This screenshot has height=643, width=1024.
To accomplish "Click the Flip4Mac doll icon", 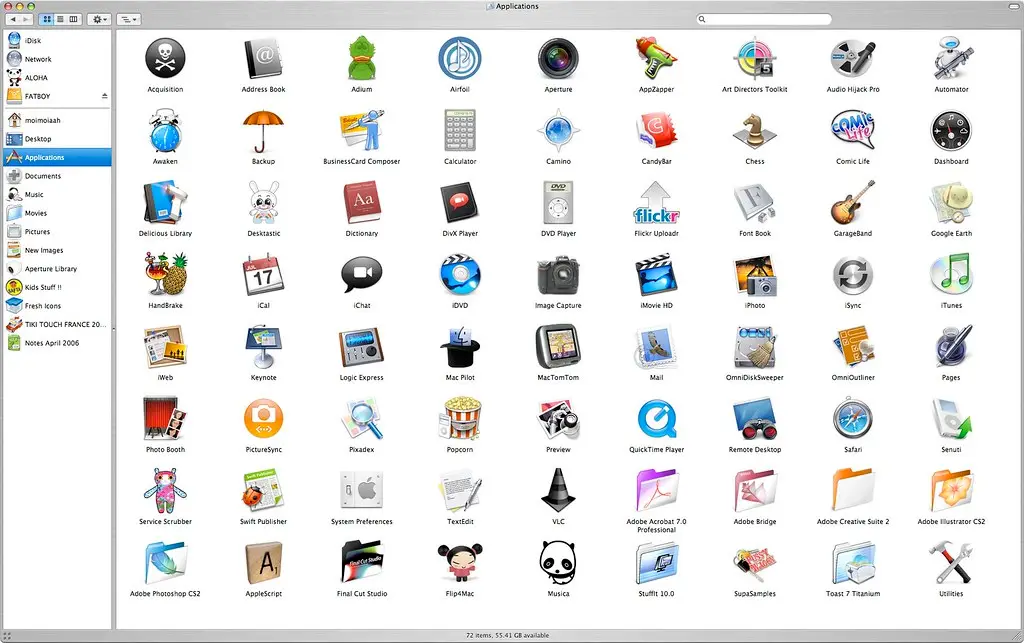I will click(x=460, y=563).
